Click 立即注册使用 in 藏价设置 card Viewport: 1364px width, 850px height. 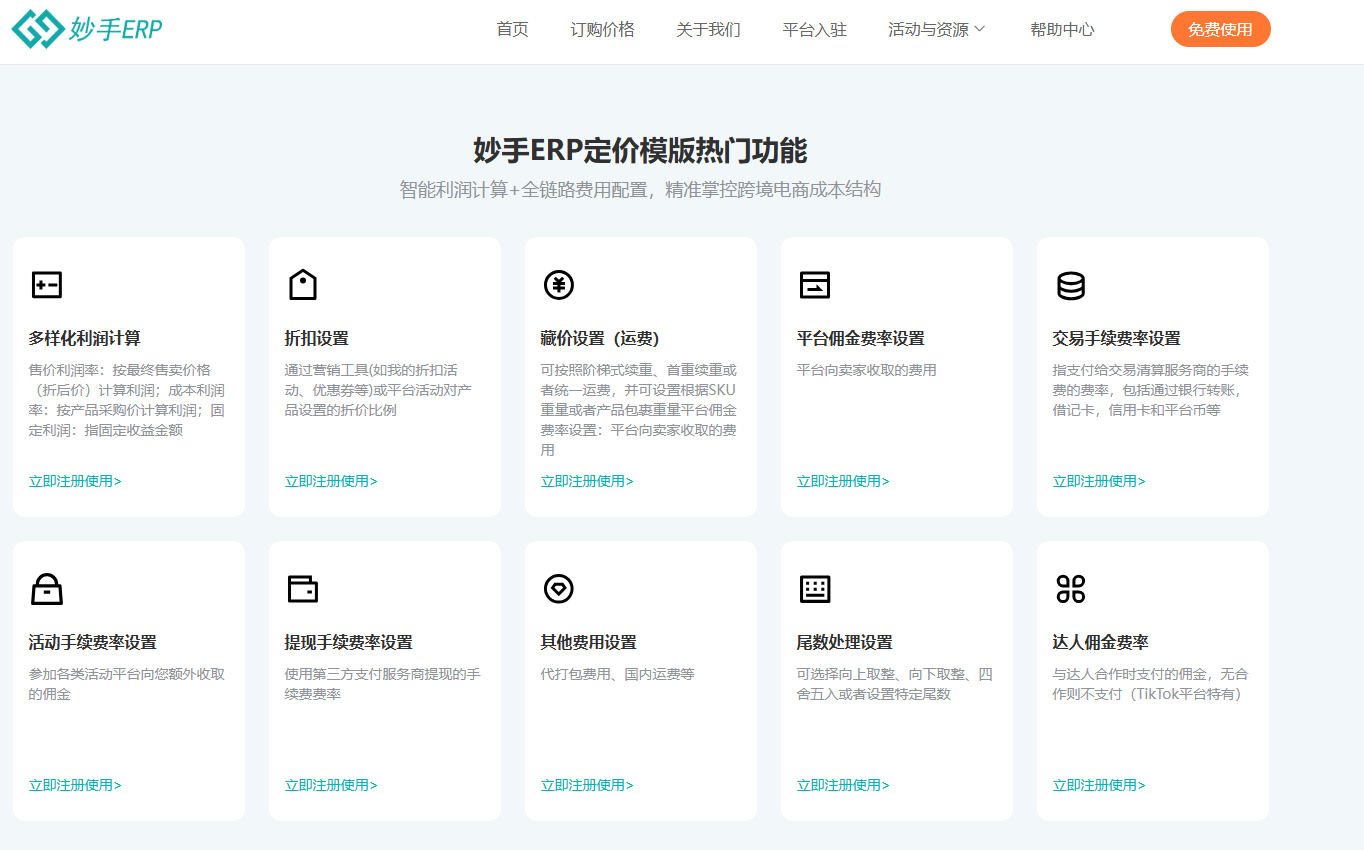point(587,481)
